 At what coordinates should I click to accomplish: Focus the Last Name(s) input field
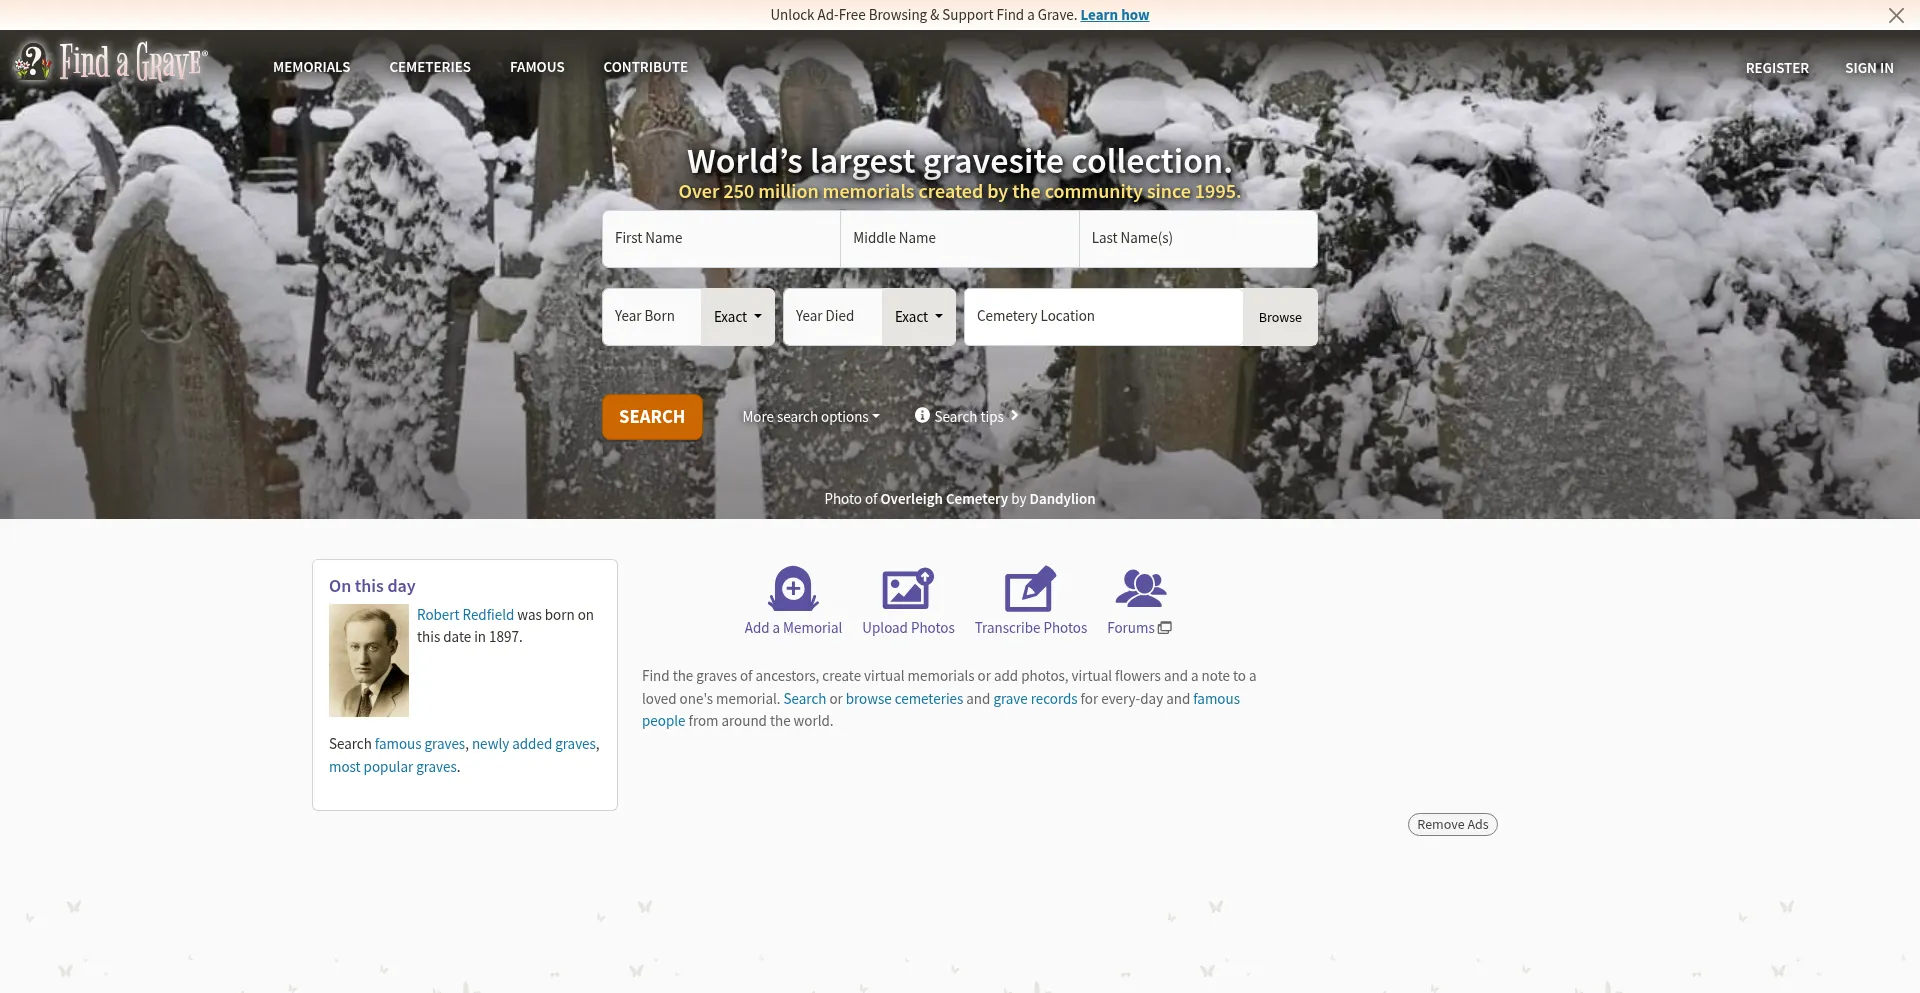(1197, 238)
